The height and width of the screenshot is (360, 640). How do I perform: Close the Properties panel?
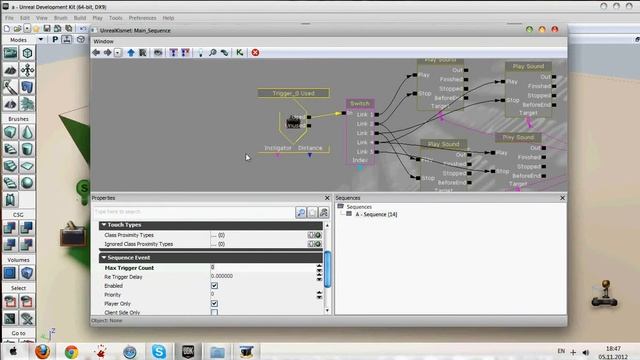coord(327,198)
